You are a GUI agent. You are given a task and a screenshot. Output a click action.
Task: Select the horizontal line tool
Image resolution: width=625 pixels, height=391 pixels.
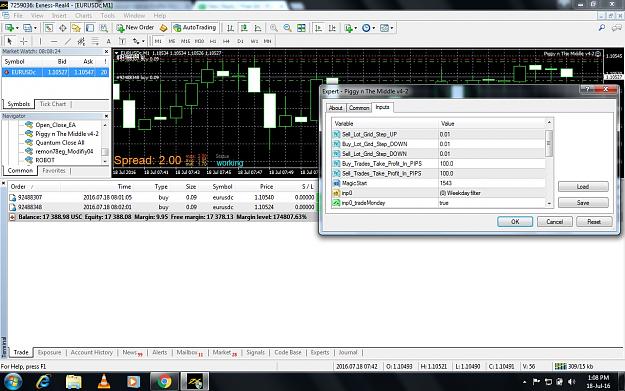click(54, 41)
